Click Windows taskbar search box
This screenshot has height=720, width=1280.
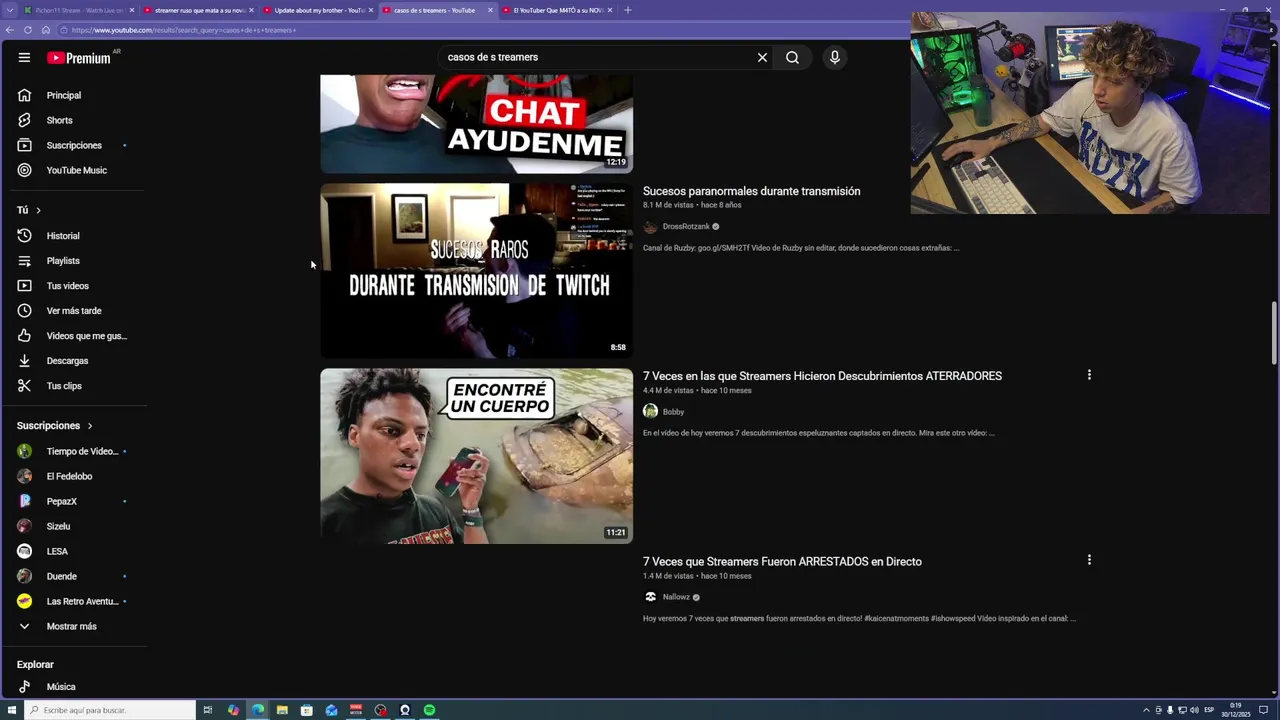click(x=110, y=710)
